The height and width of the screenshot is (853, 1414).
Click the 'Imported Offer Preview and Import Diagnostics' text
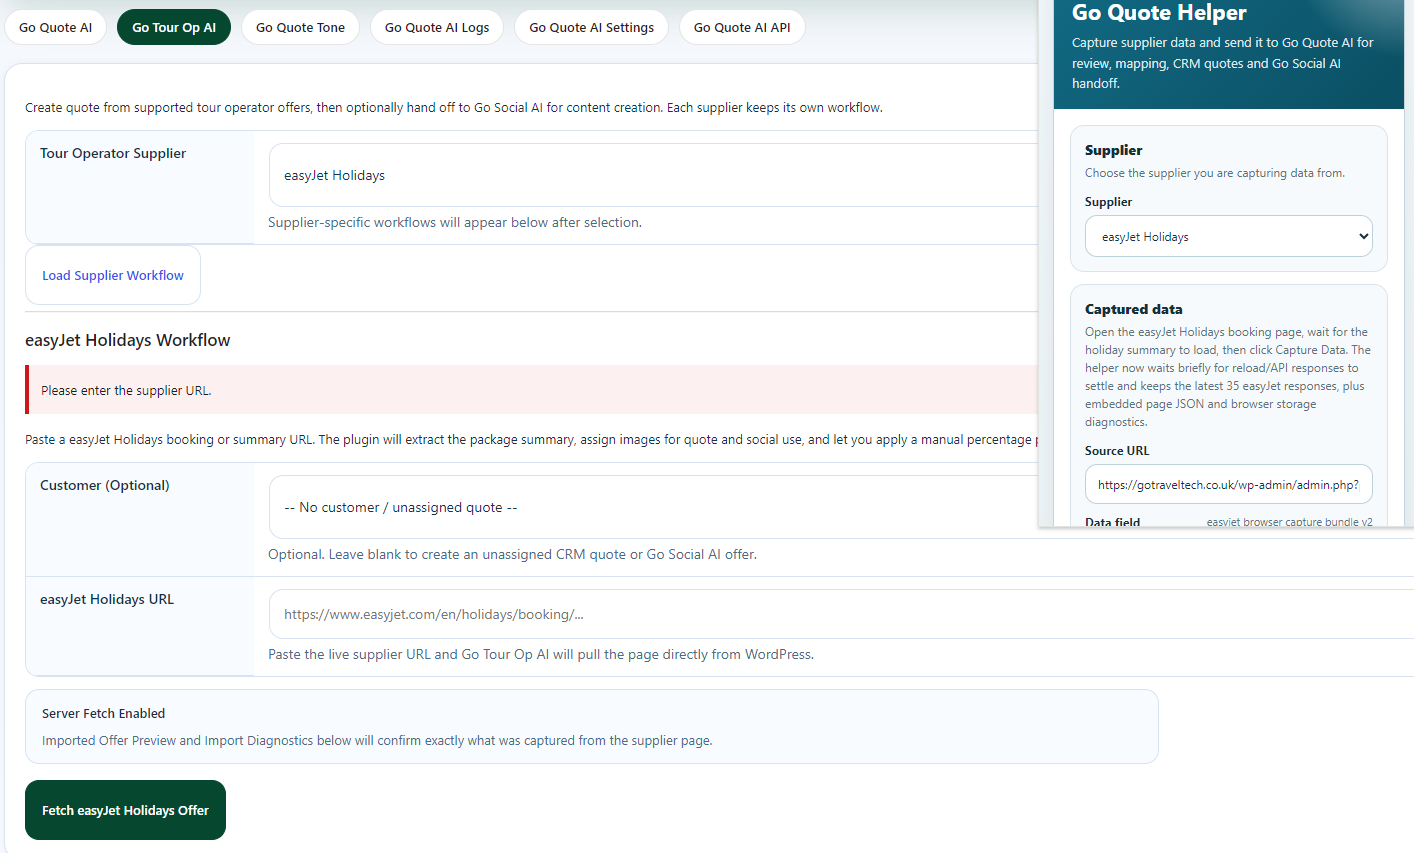[377, 740]
